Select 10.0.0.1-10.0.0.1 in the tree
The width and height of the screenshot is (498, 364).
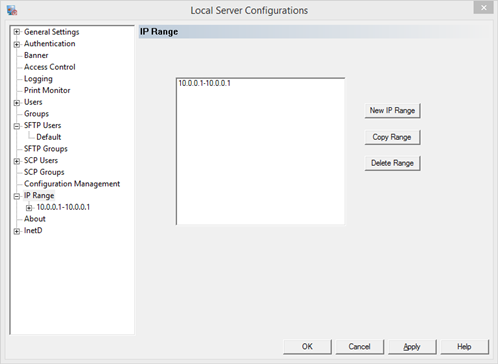point(63,207)
